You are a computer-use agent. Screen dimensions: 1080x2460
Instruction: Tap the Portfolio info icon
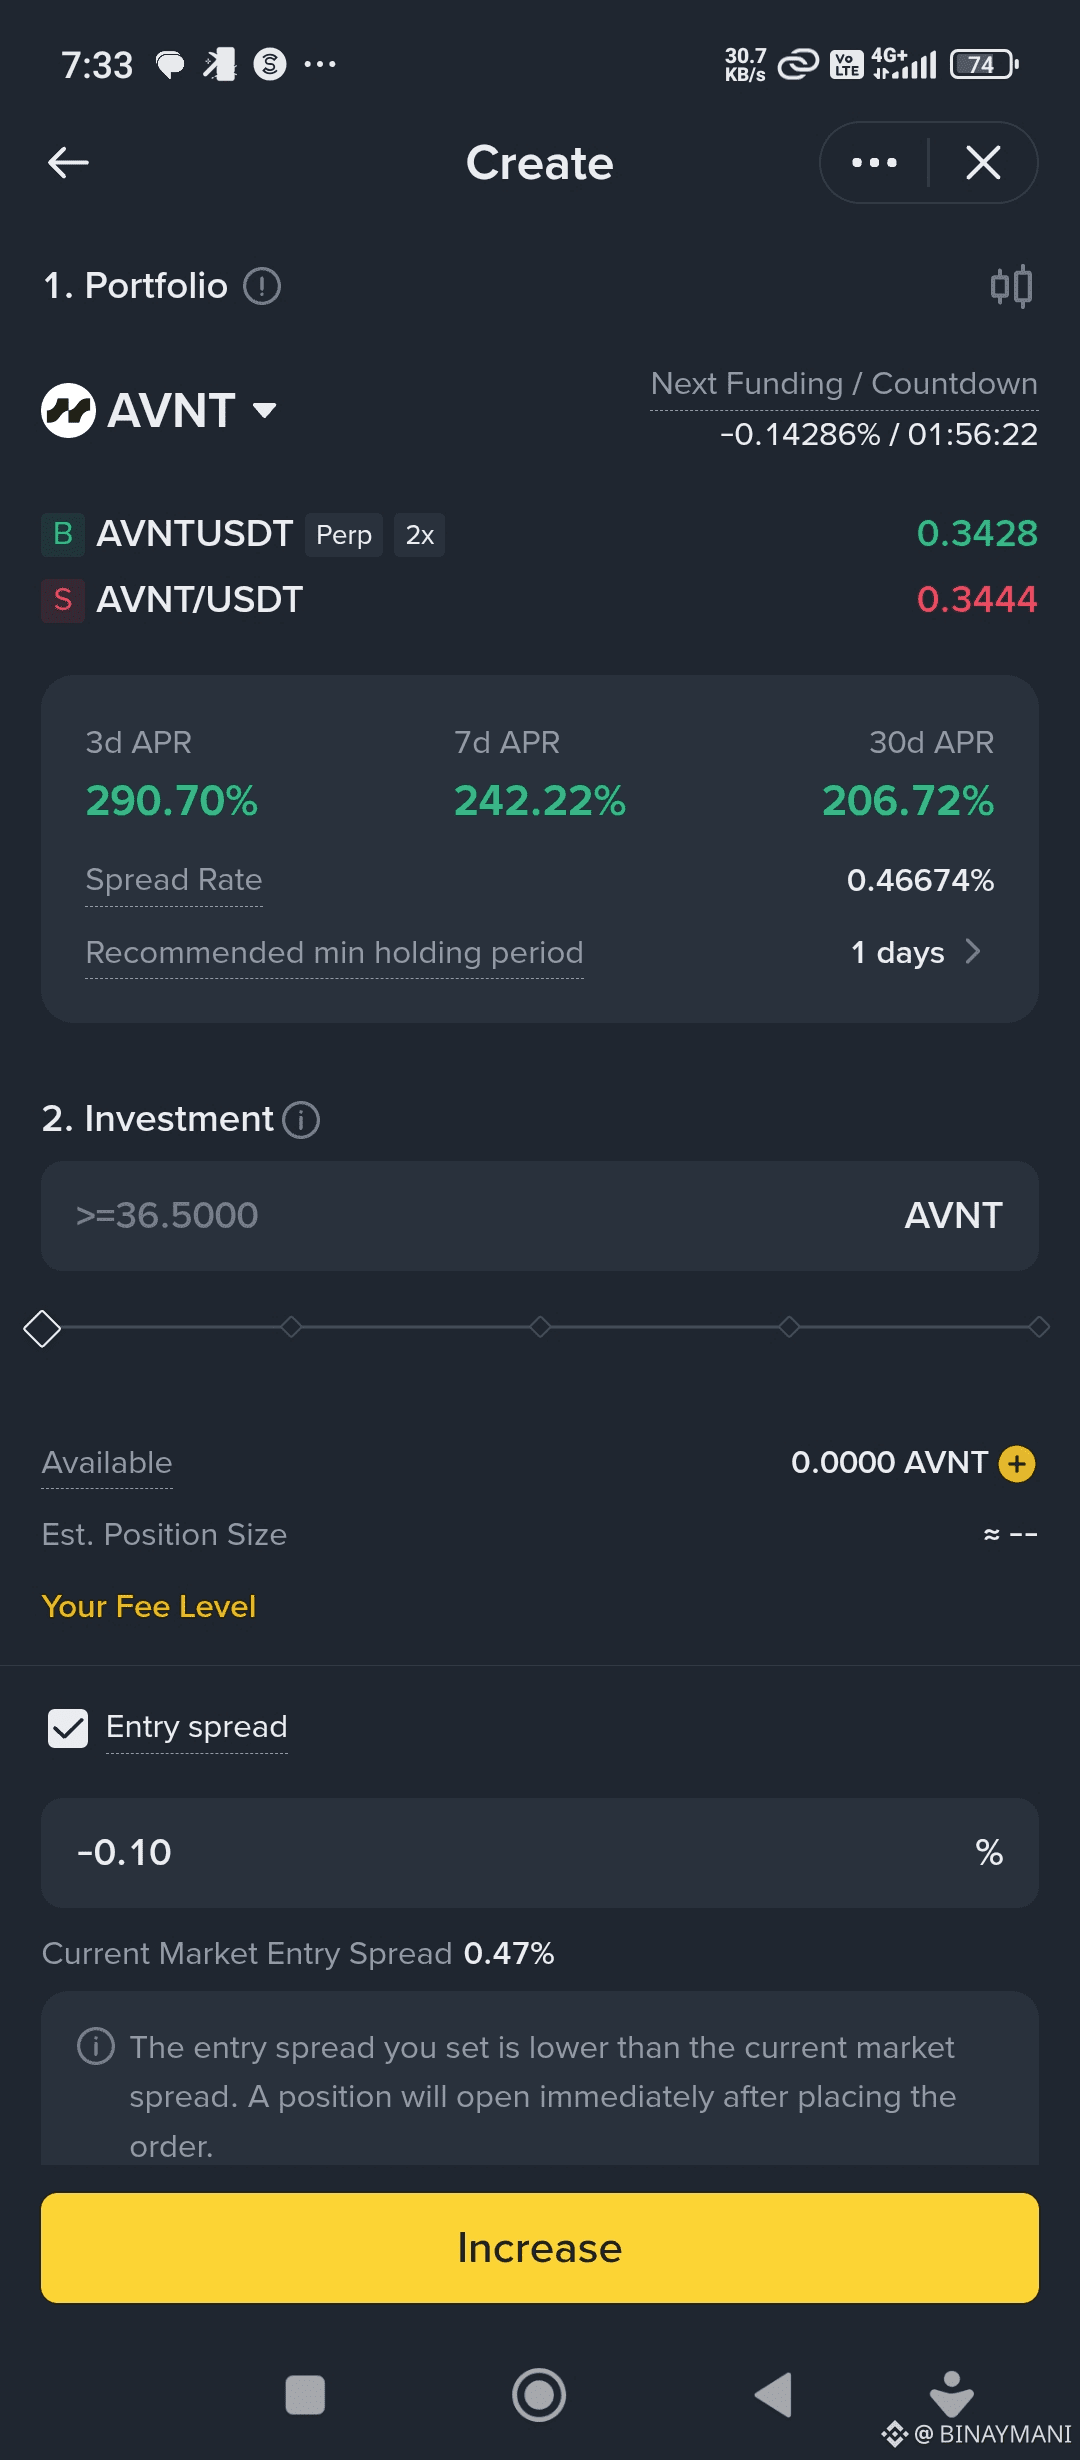point(262,286)
